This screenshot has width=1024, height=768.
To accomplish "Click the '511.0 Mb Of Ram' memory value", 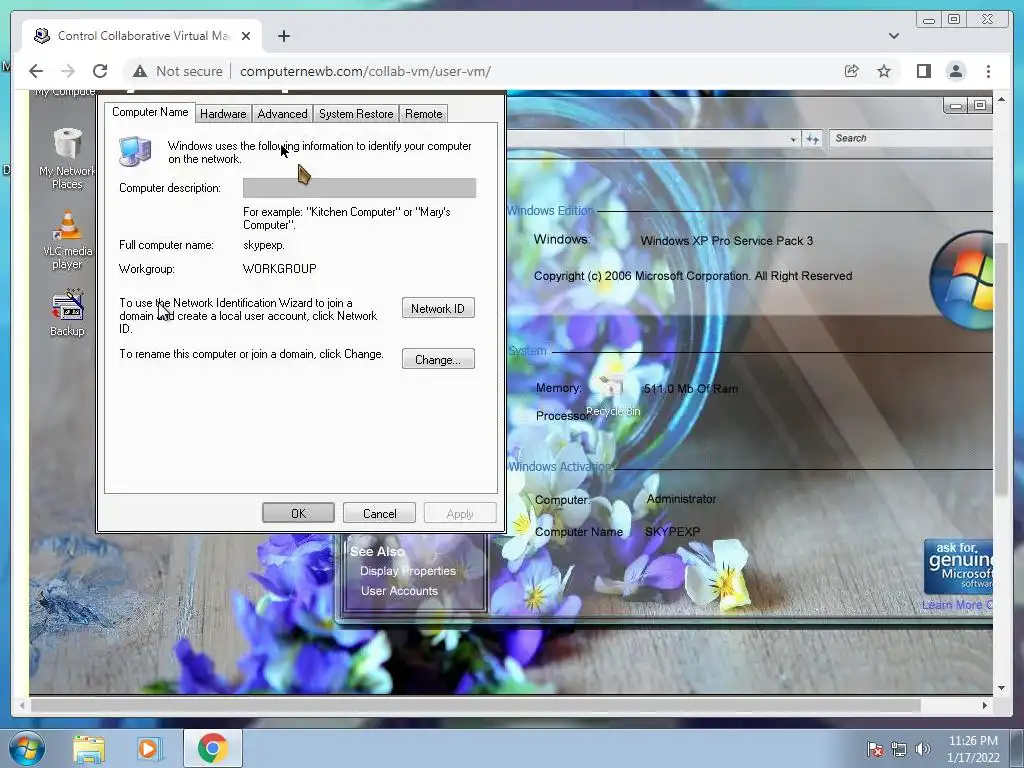I will pos(690,389).
